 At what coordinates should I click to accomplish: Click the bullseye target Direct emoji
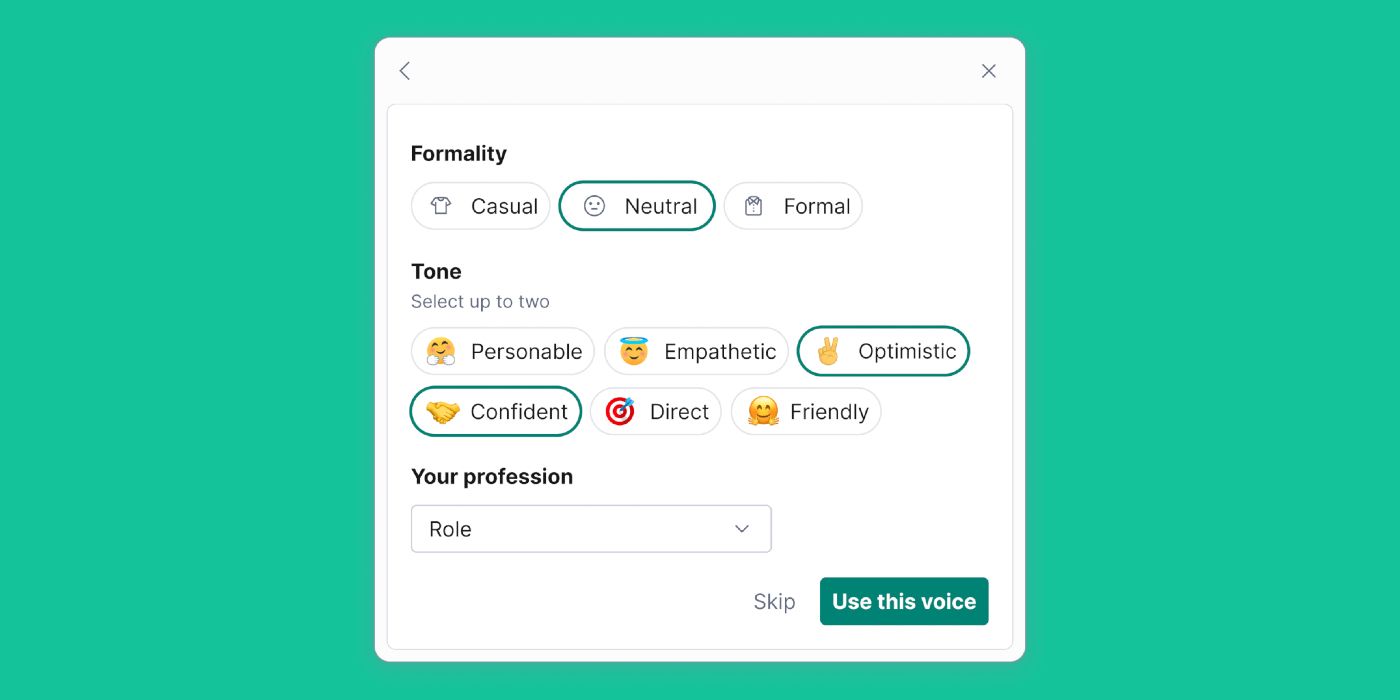pyautogui.click(x=620, y=412)
